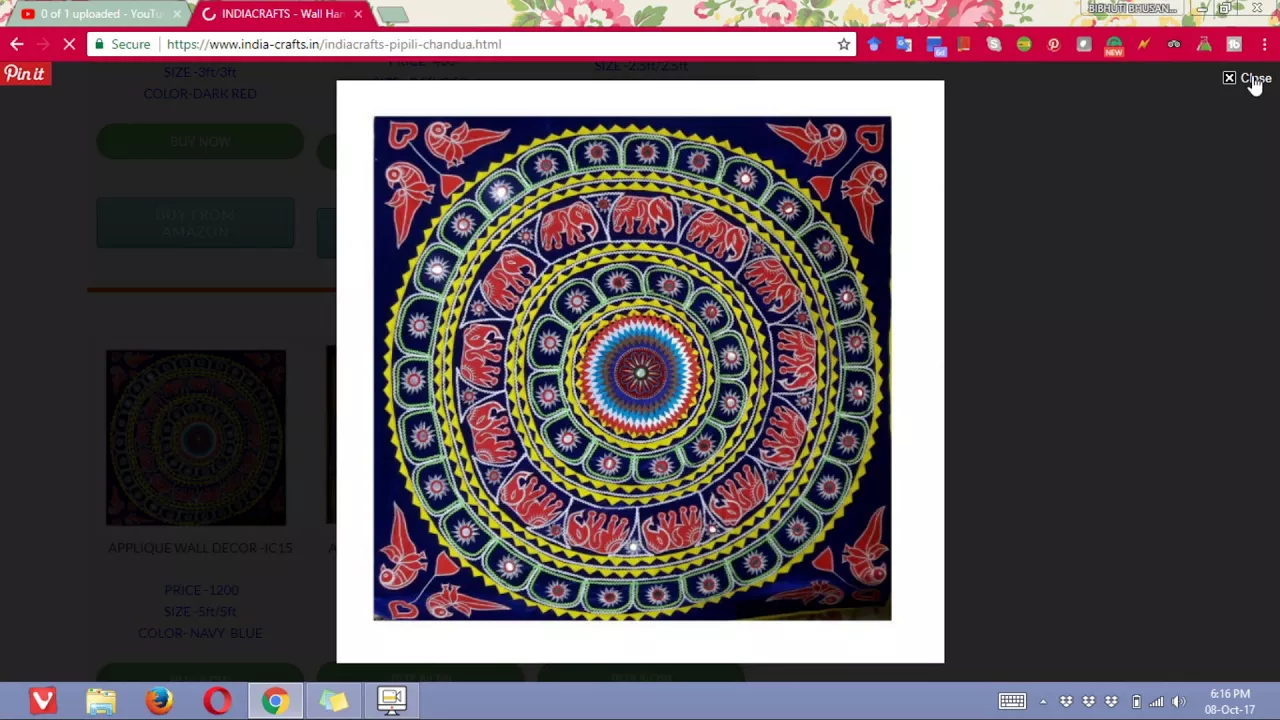
Task: Stop the page loading with the reload icon
Action: tap(69, 44)
